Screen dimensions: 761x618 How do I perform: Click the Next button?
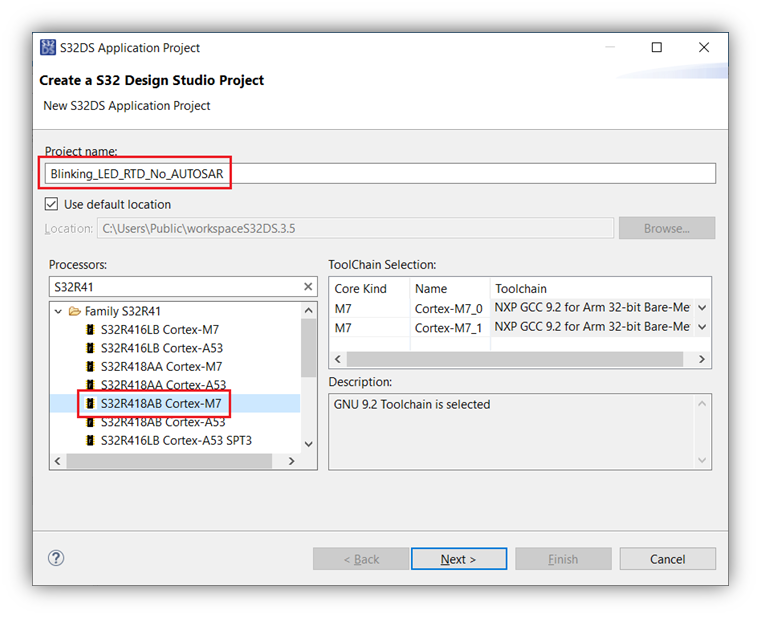click(458, 559)
